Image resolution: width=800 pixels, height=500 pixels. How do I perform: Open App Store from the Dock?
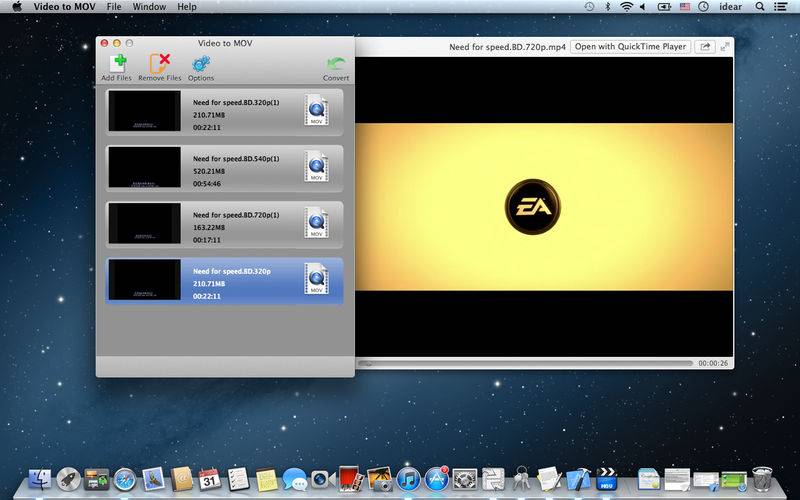[x=436, y=480]
